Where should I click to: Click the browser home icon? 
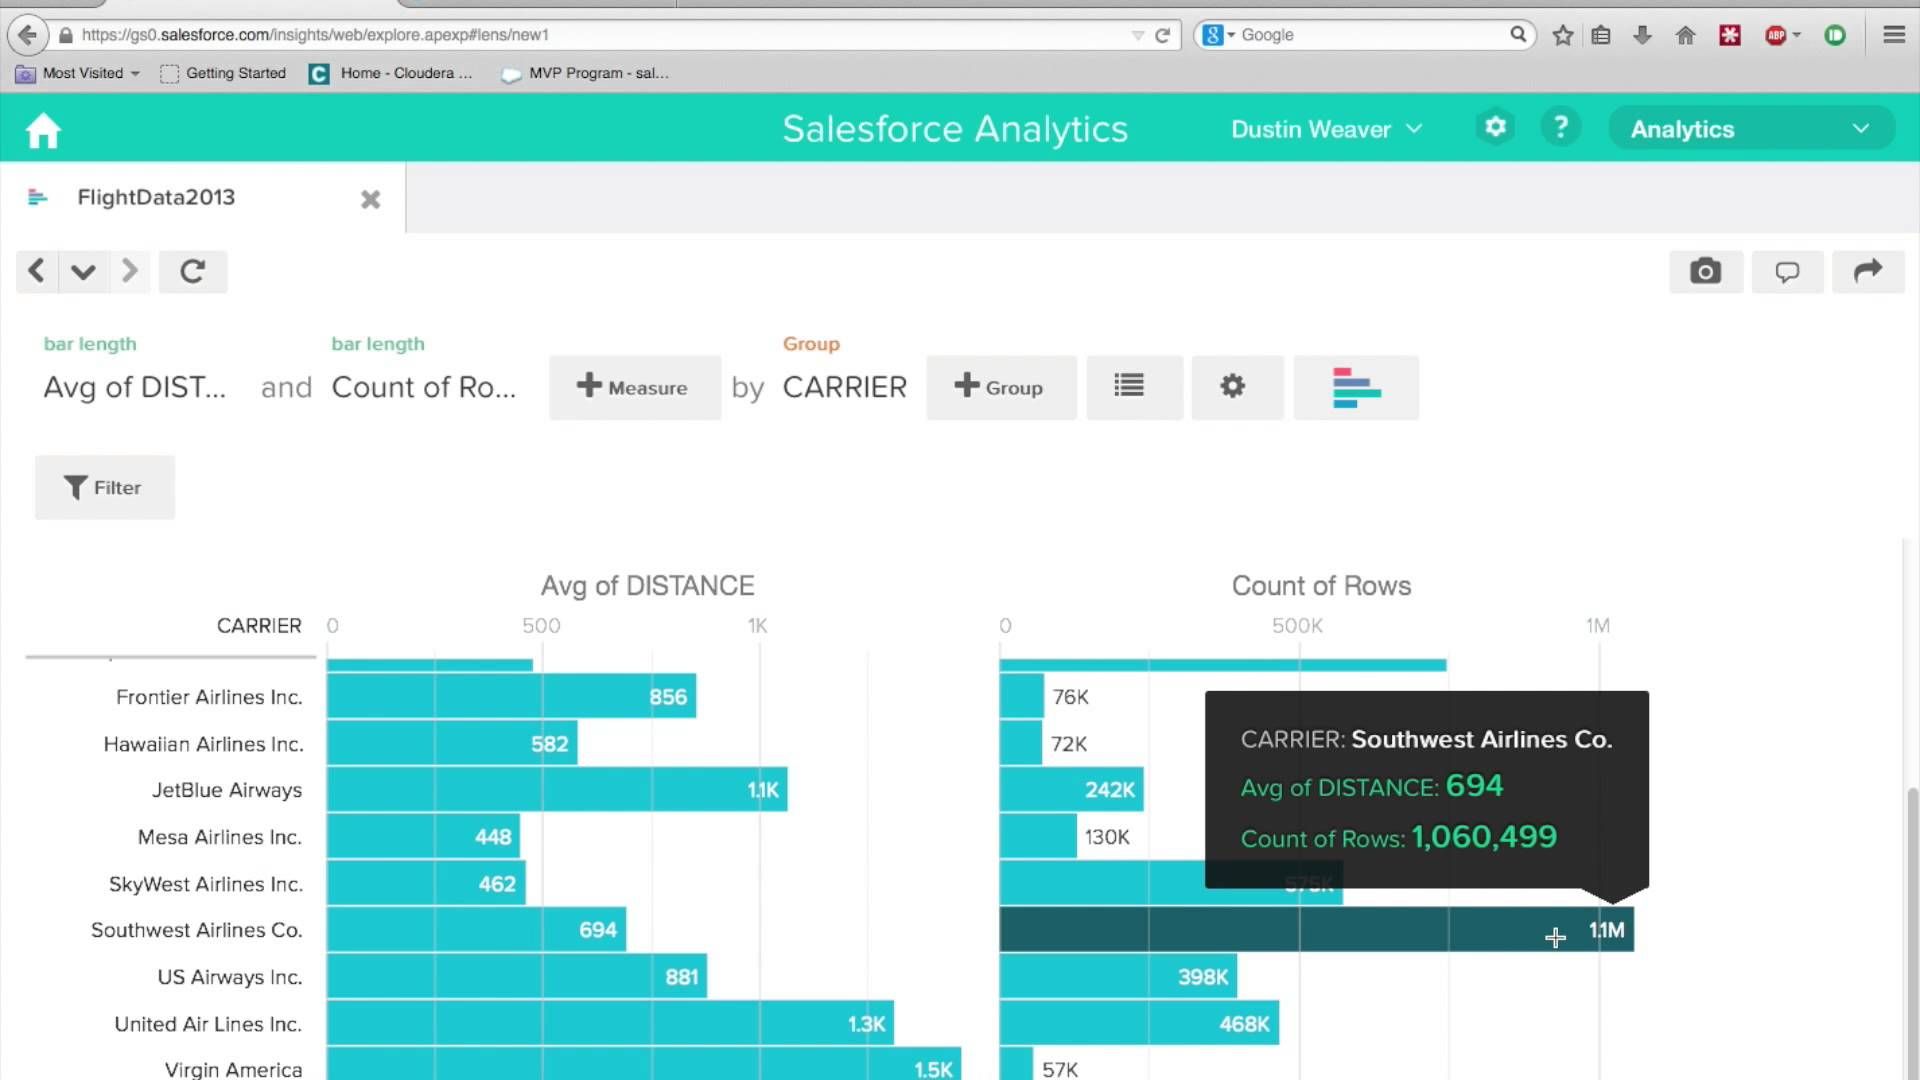click(1685, 35)
